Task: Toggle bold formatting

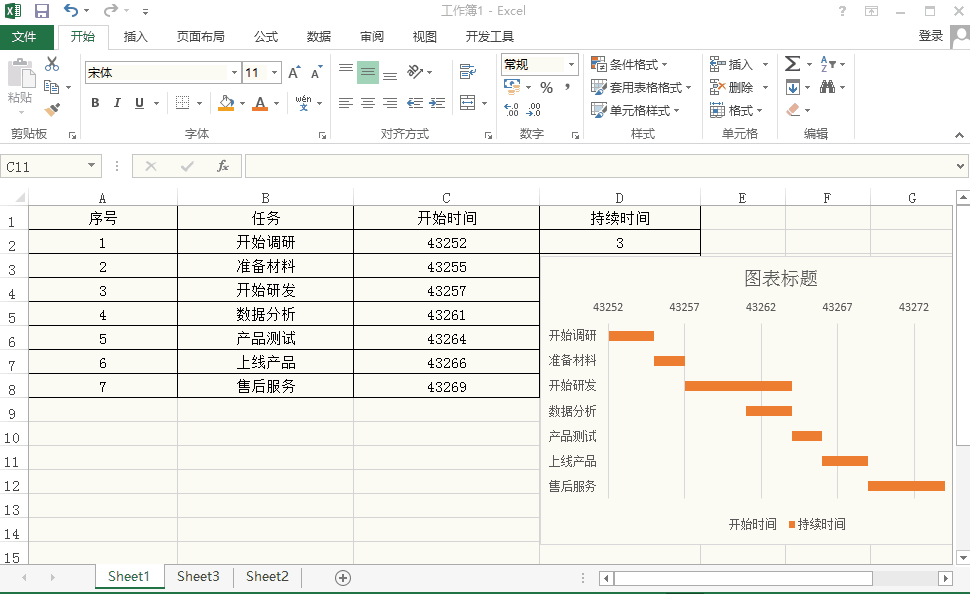Action: coord(95,103)
